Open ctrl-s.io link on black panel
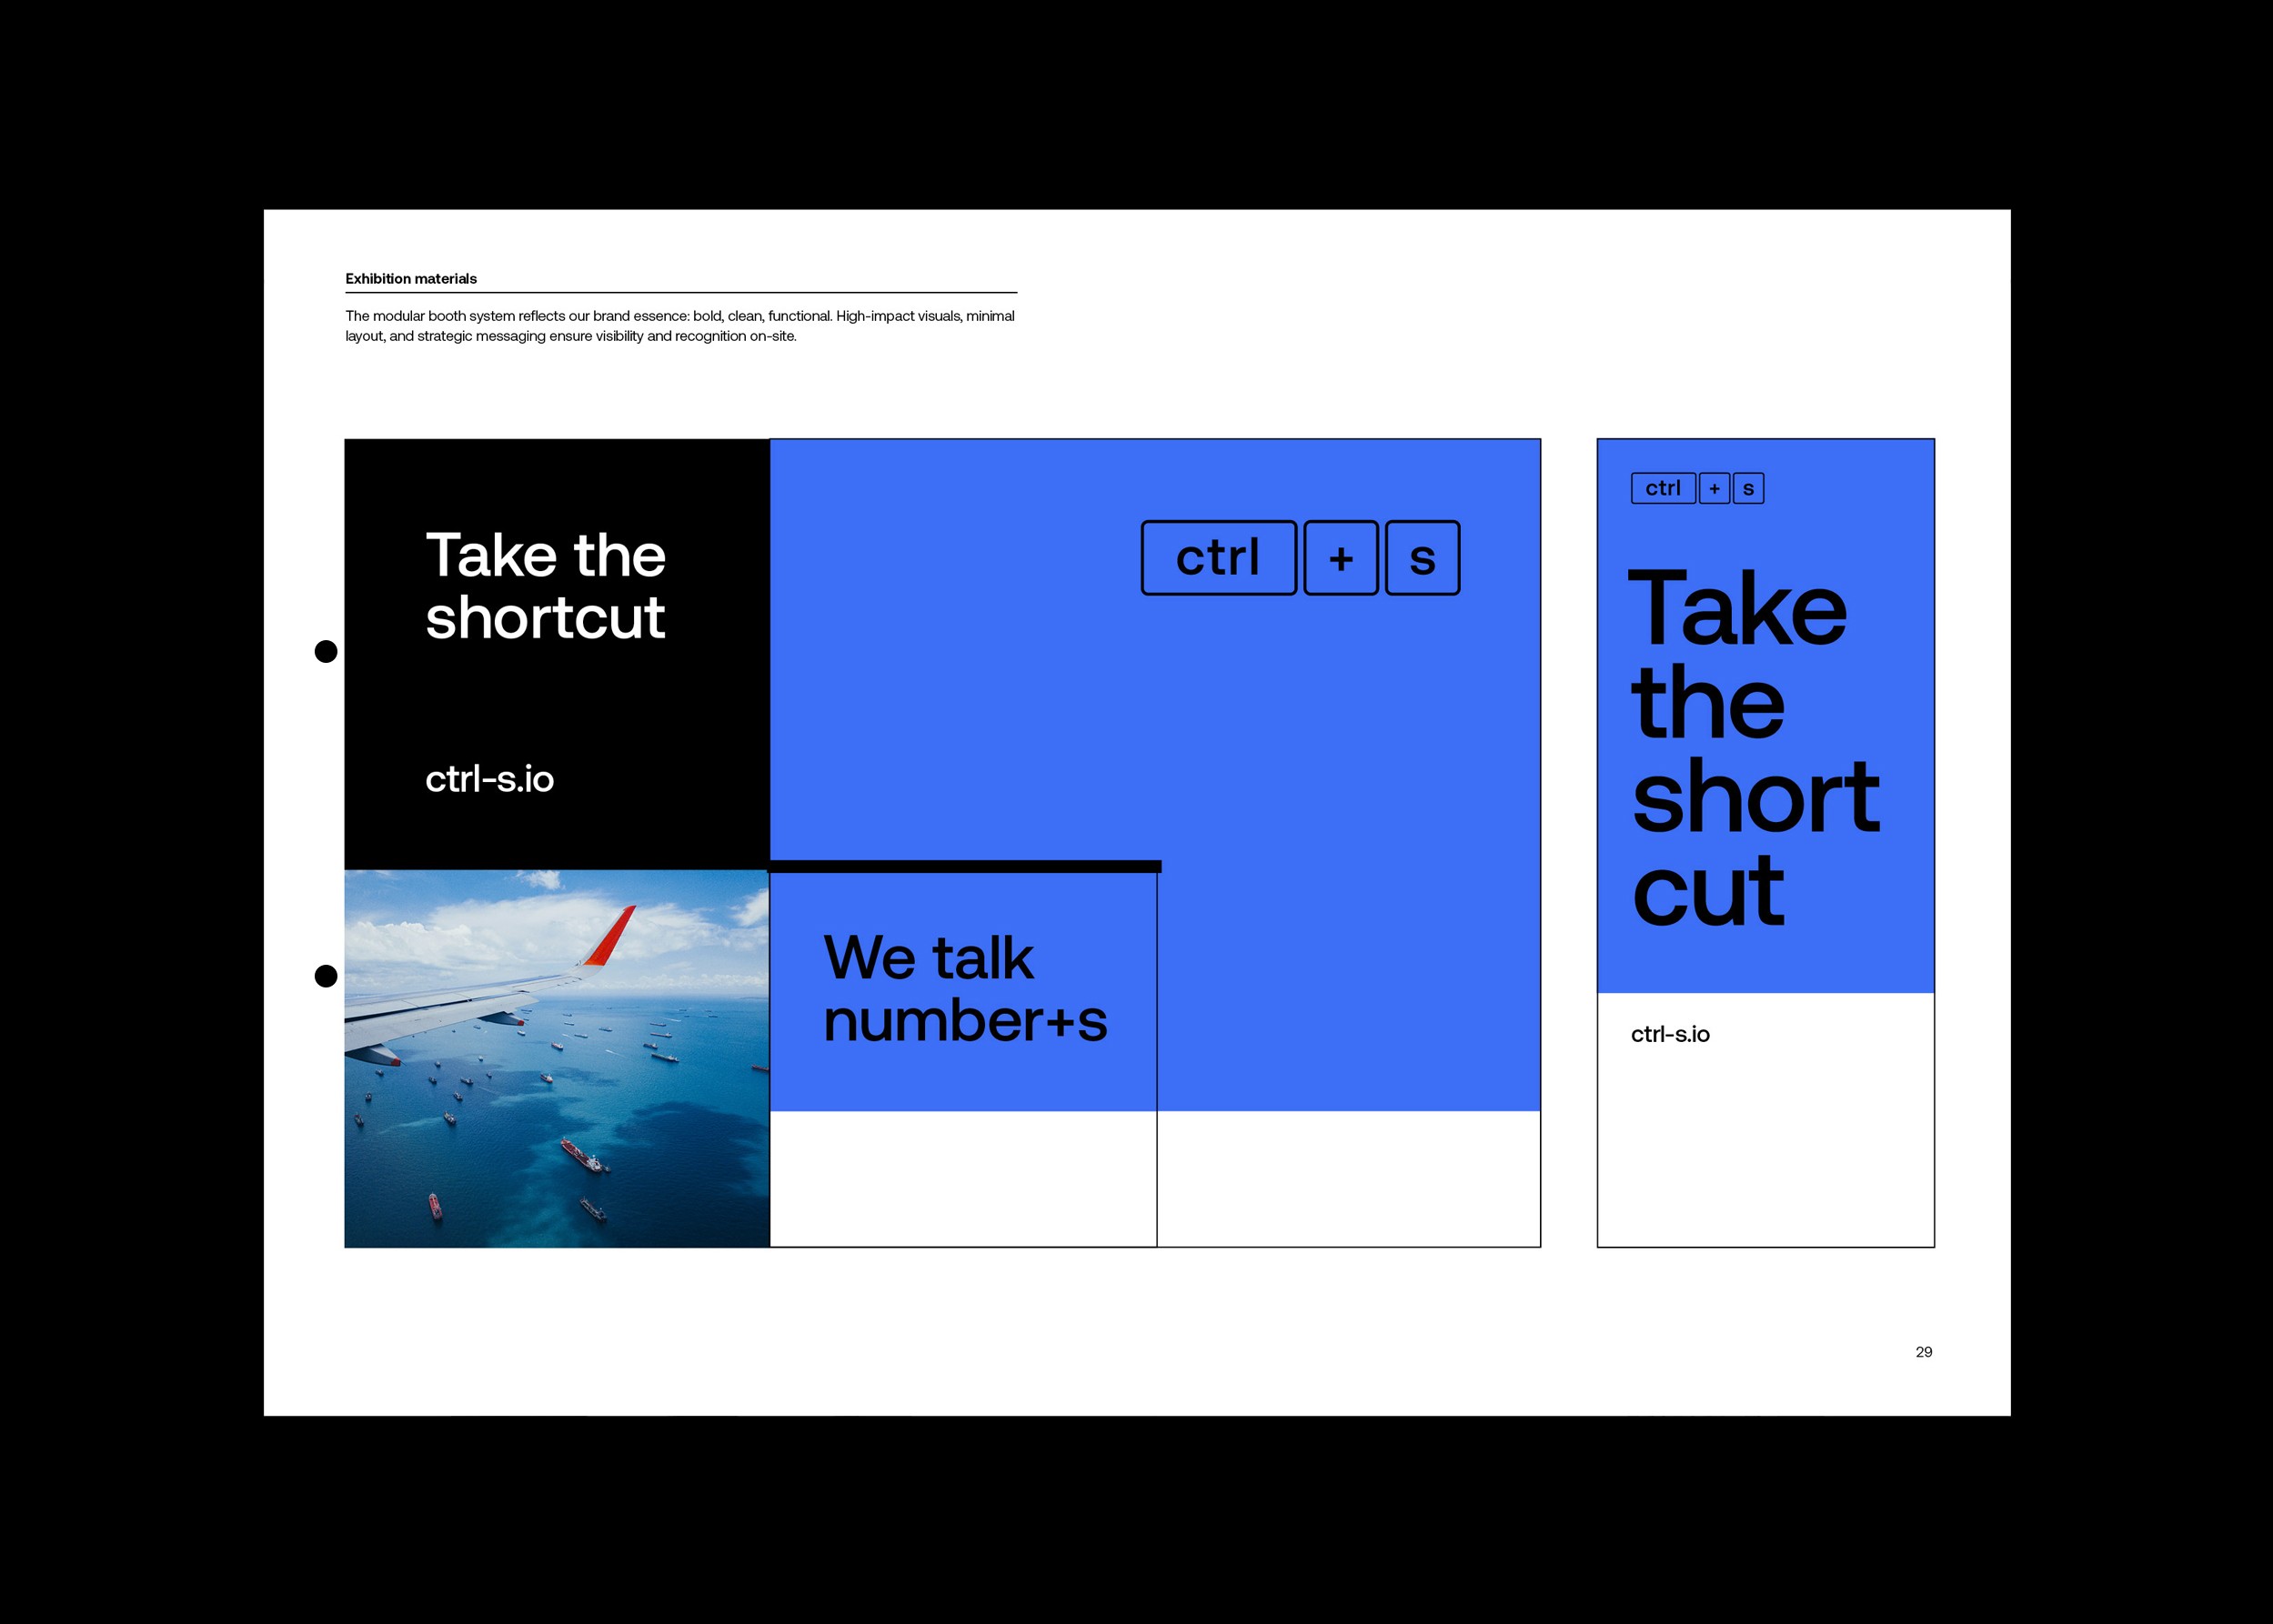This screenshot has height=1624, width=2273. pyautogui.click(x=489, y=779)
